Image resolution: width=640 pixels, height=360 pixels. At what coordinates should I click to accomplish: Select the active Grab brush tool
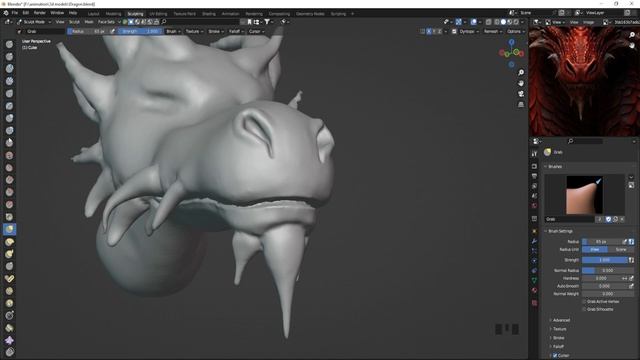click(9, 229)
